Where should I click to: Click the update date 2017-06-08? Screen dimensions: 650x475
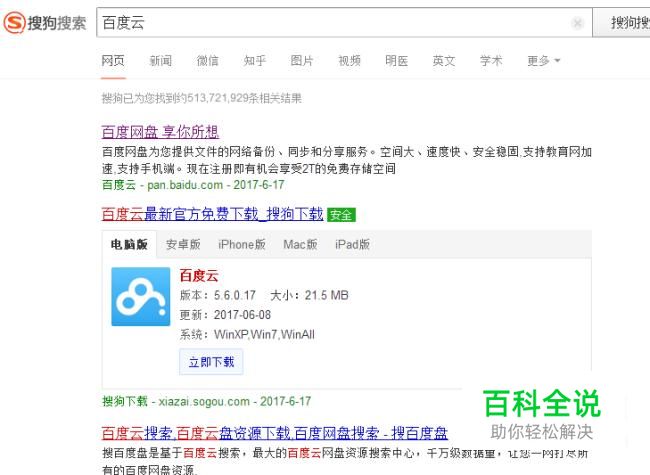[x=242, y=315]
